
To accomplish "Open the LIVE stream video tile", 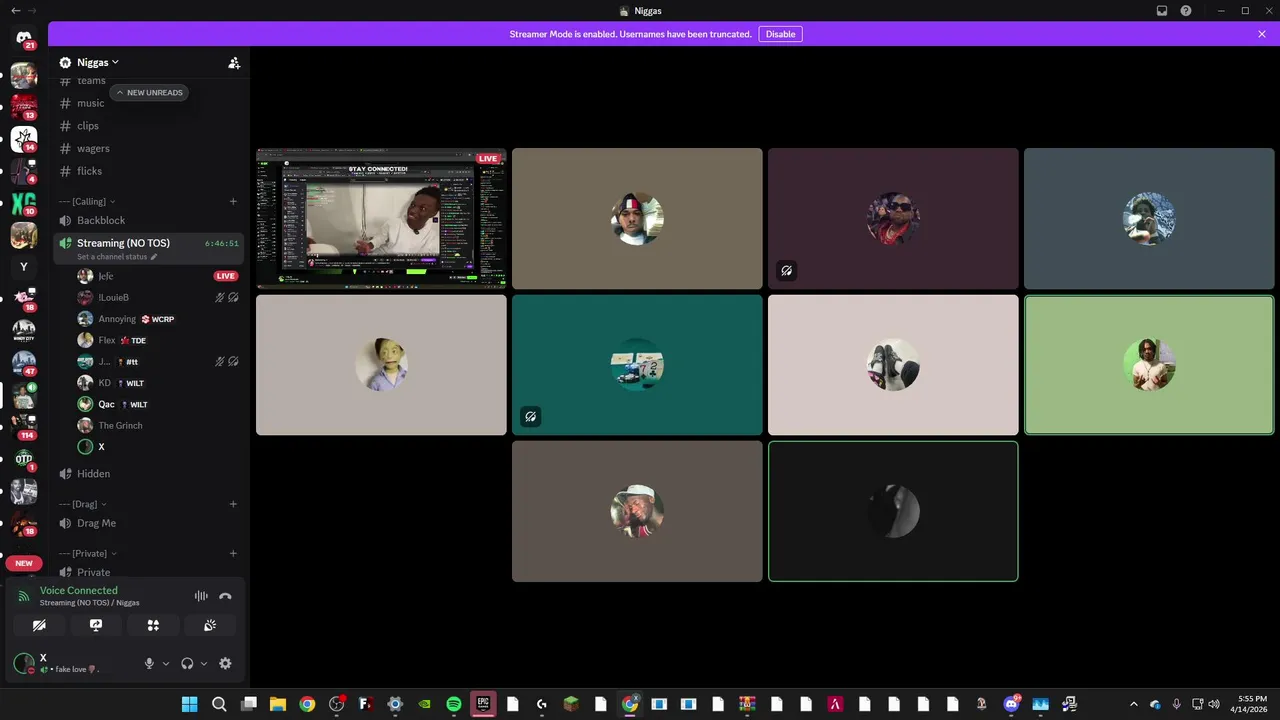I will pos(381,219).
